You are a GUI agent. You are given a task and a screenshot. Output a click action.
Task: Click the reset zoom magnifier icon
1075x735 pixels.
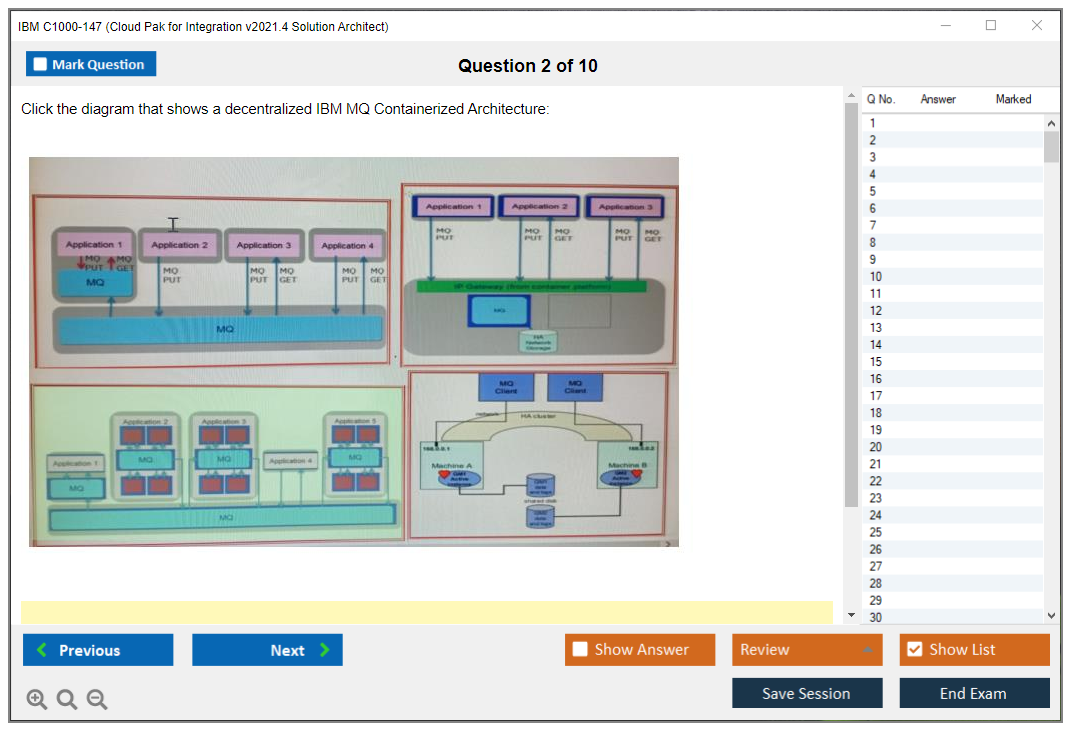pos(67,700)
